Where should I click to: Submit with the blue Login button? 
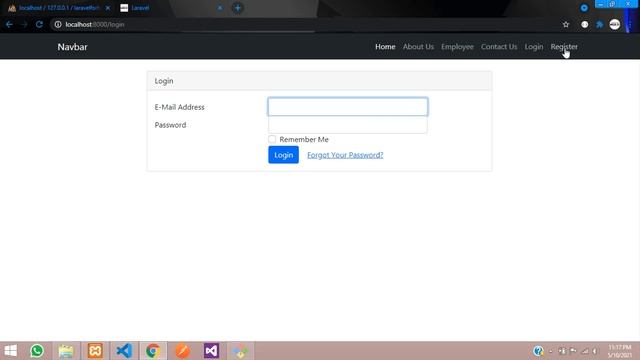point(283,155)
